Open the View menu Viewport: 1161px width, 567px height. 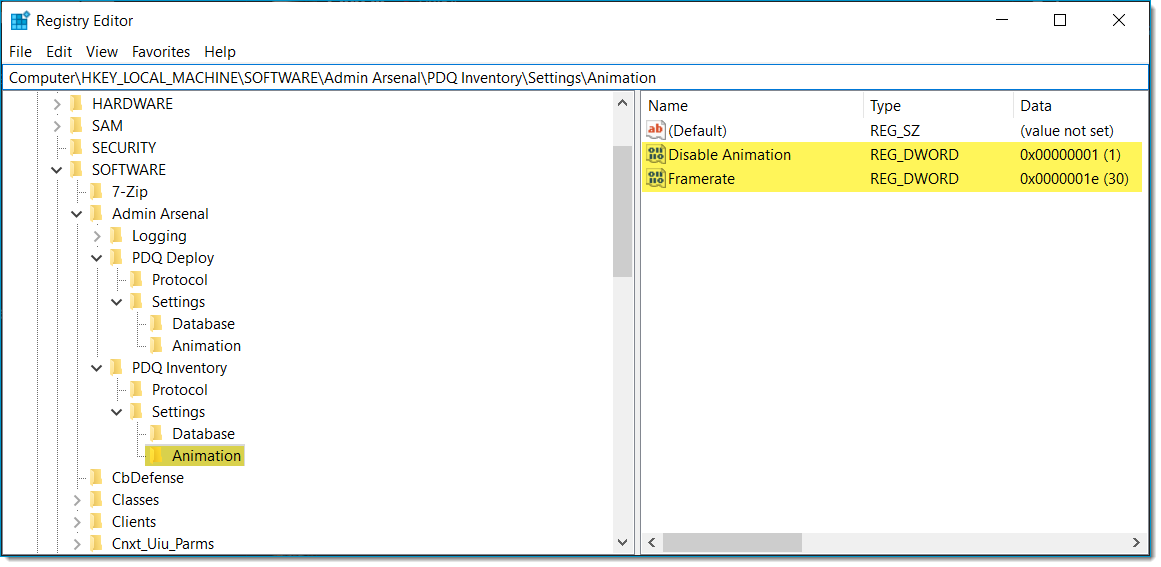(x=102, y=52)
